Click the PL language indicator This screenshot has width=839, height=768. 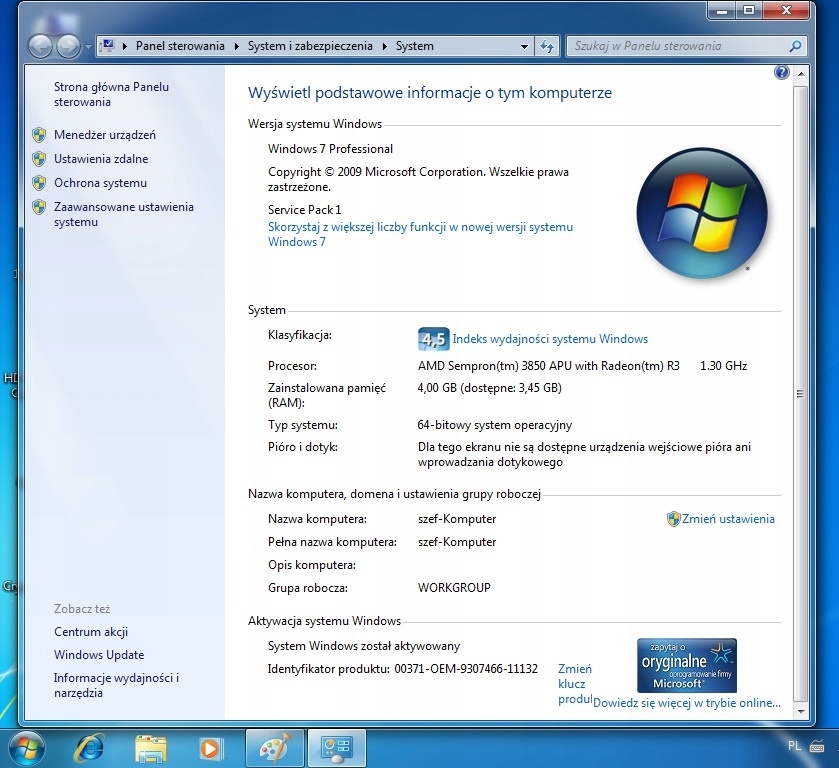(795, 746)
